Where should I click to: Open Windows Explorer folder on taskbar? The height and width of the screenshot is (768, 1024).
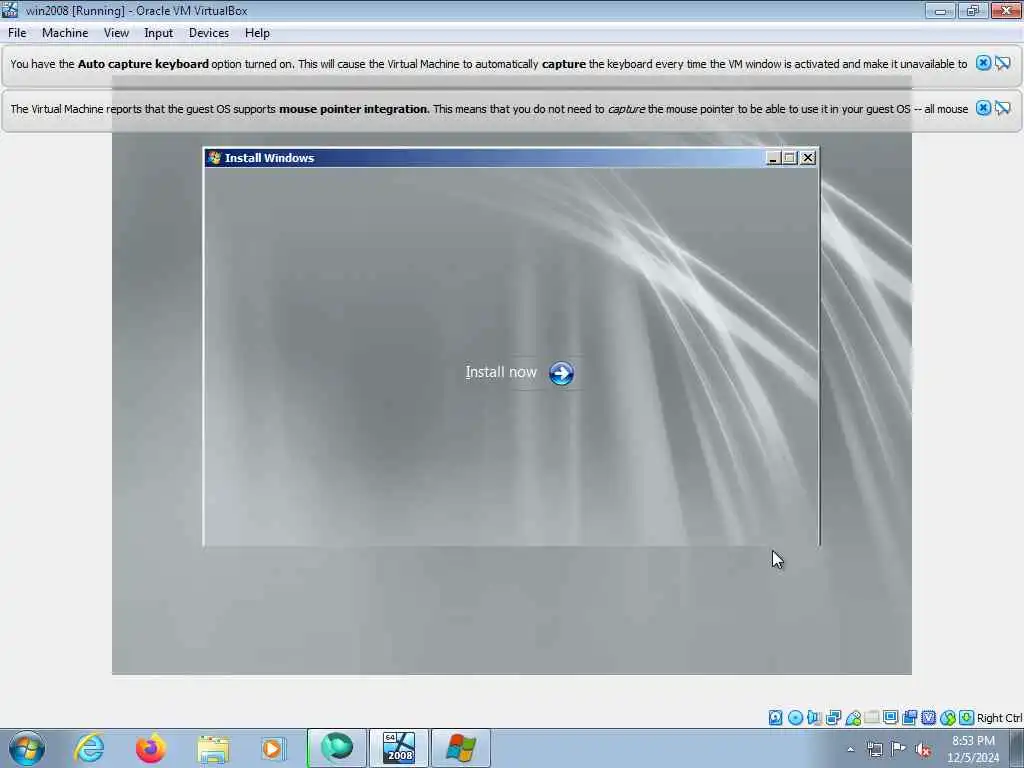(x=213, y=748)
